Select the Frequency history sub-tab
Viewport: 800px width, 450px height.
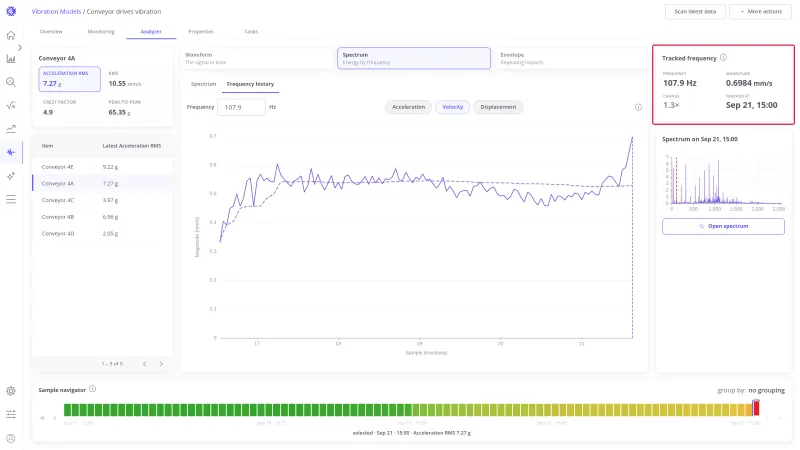tap(251, 84)
